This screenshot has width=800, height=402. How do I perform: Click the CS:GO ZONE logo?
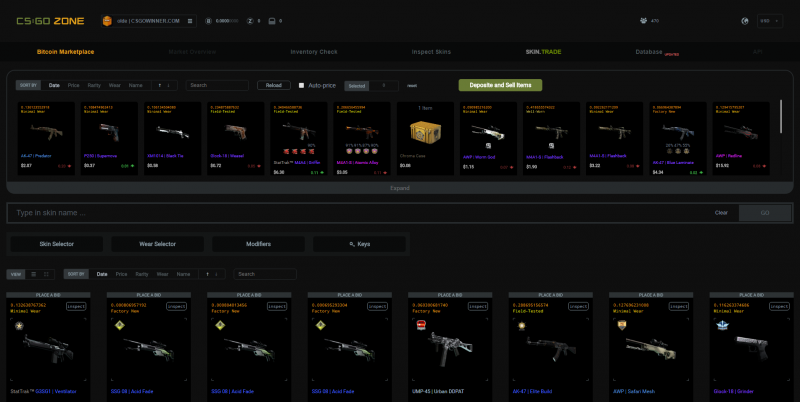(50, 21)
